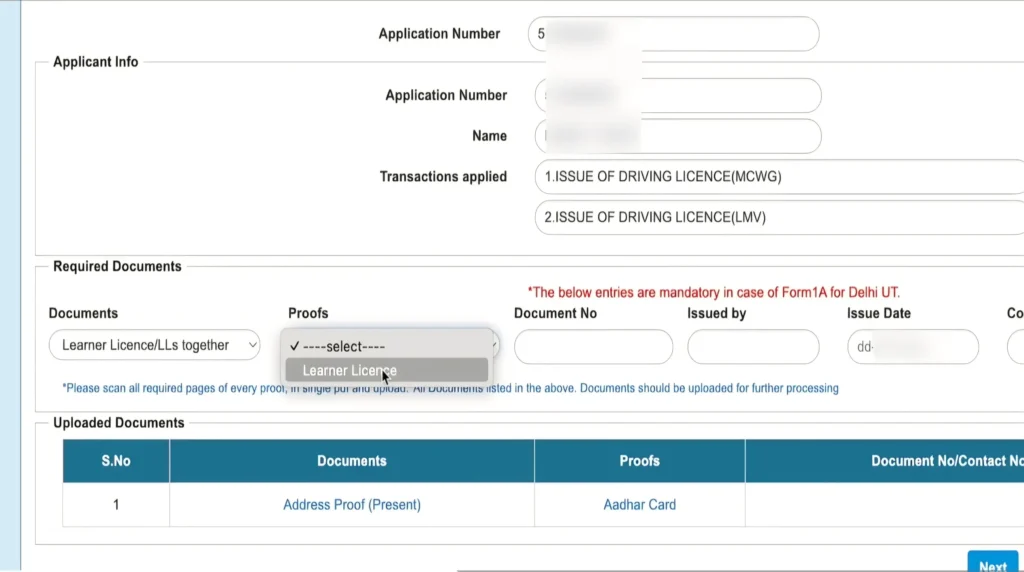Click the Proofs header in uploaded table
This screenshot has height=572, width=1024.
pos(639,461)
